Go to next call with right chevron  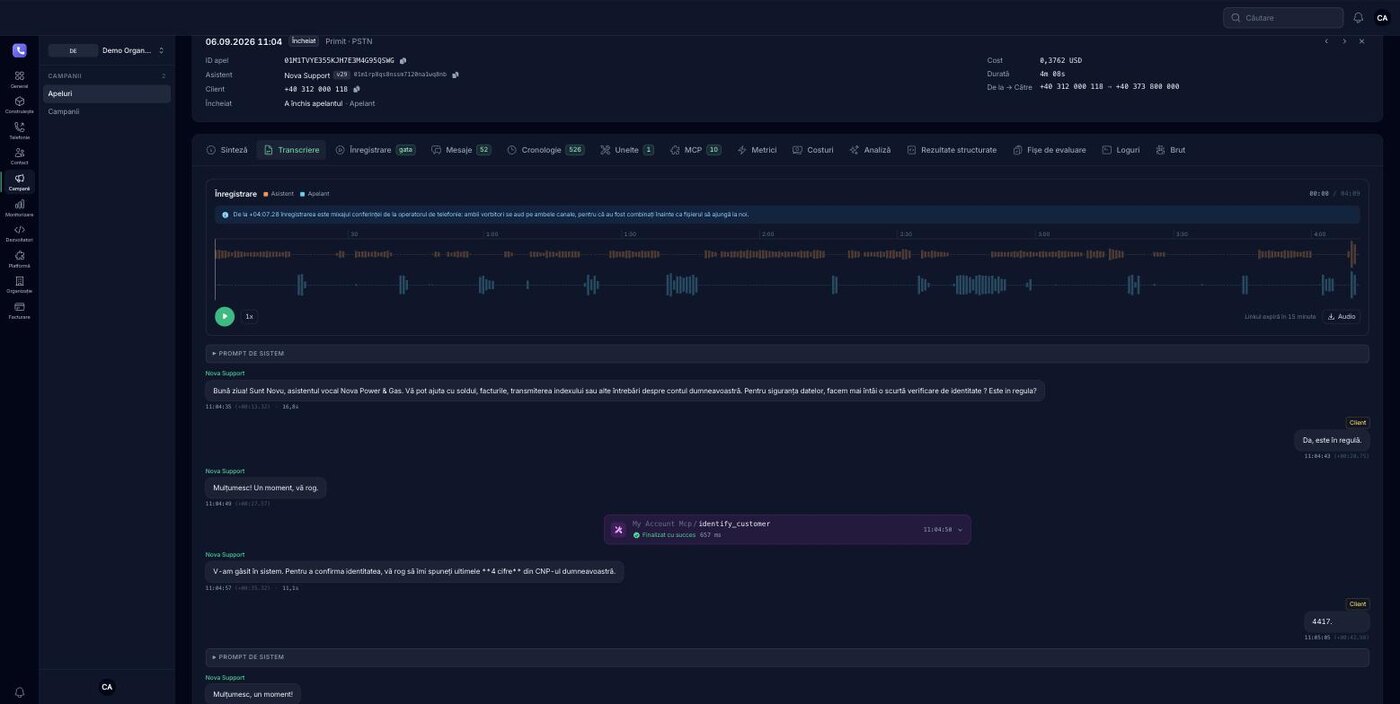coord(1344,41)
